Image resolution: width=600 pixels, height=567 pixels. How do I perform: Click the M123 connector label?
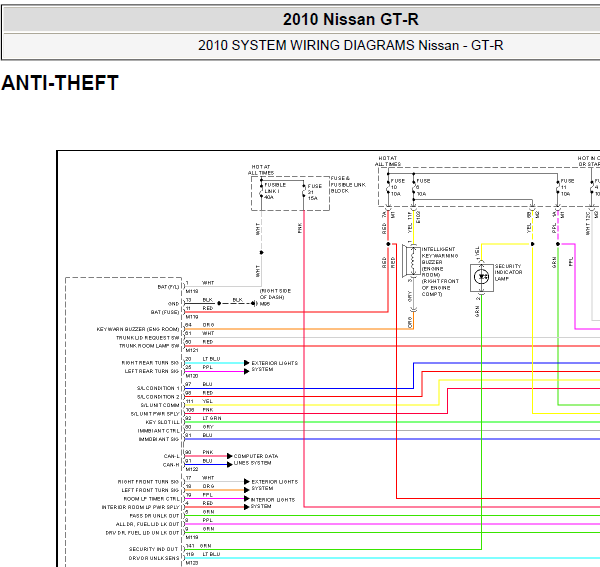pos(192,563)
